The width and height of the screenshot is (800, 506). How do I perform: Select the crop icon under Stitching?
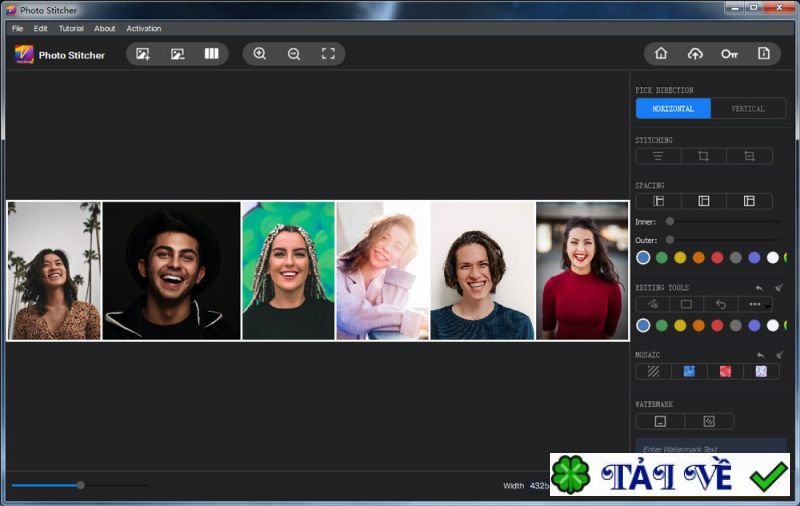(703, 156)
